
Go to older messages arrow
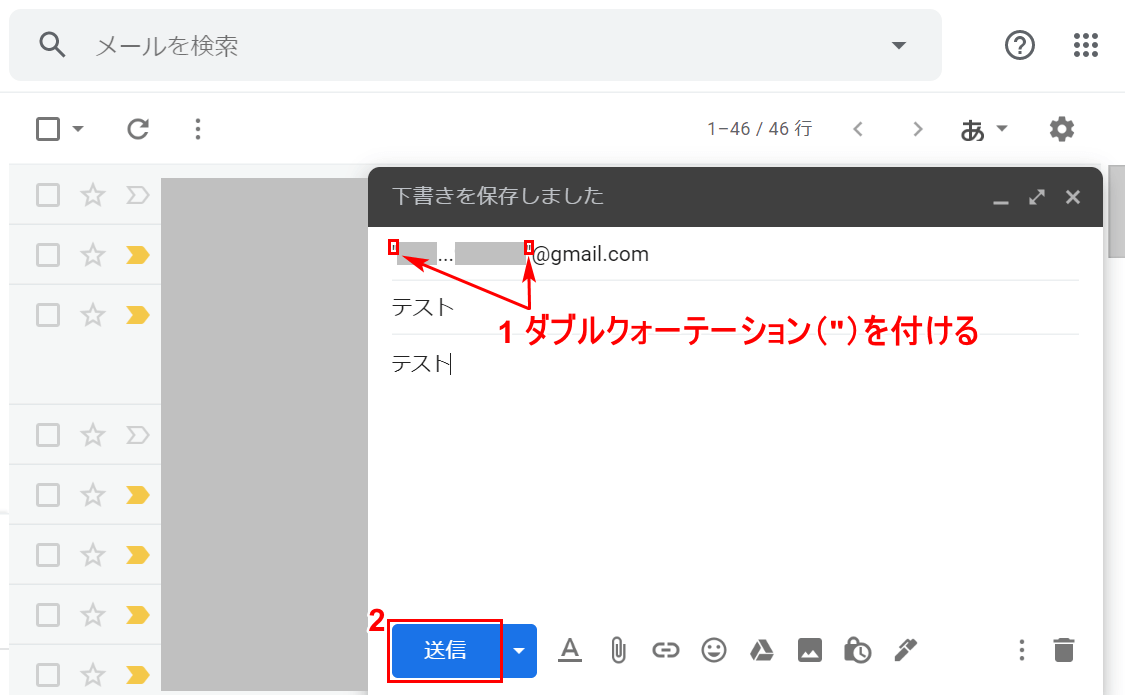[x=917, y=129]
